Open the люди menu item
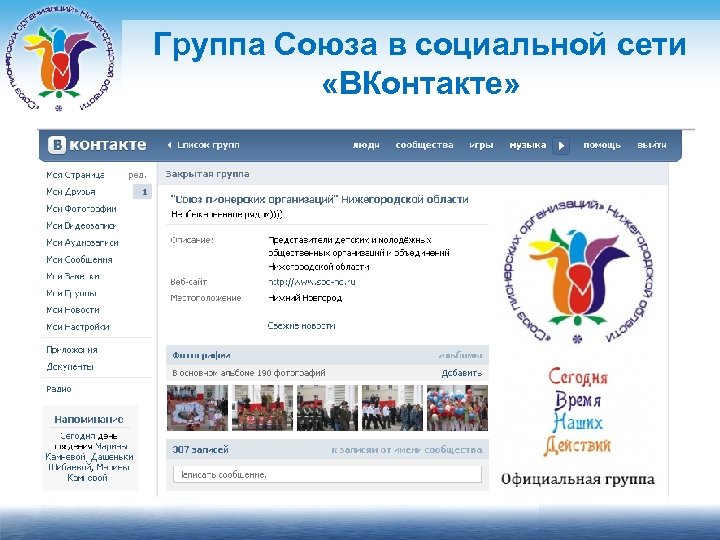Image resolution: width=720 pixels, height=540 pixels. [x=366, y=145]
